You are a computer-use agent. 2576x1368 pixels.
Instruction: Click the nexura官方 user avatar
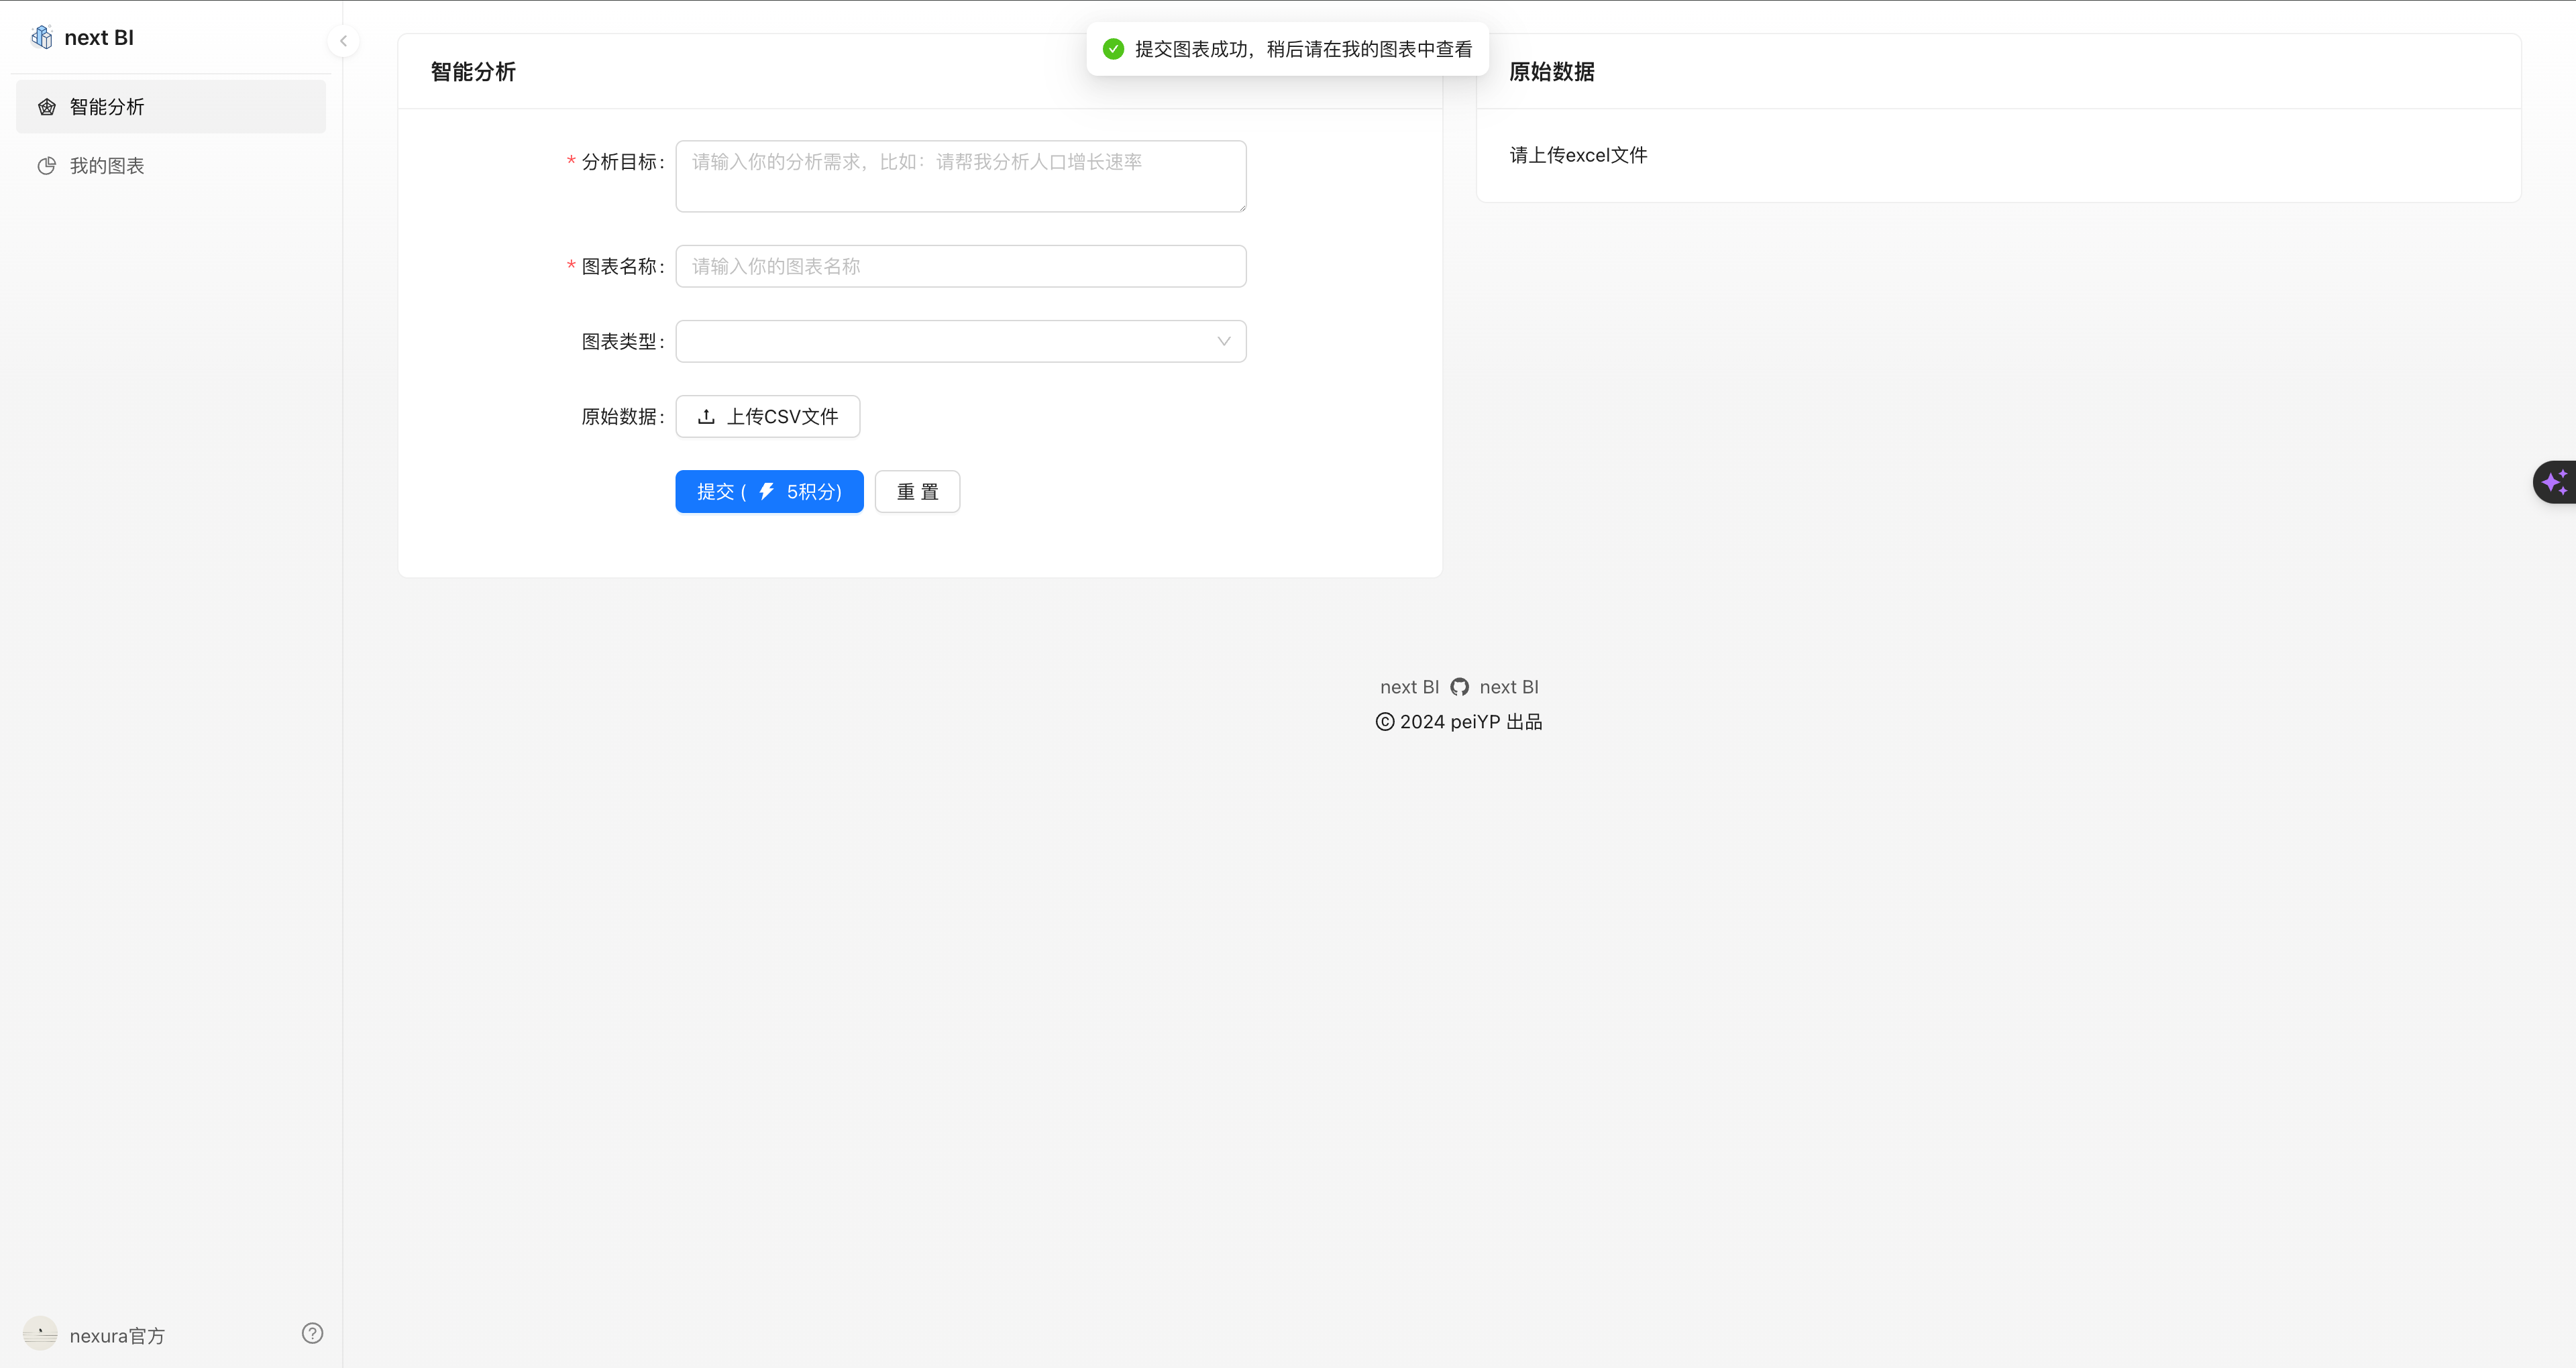coord(40,1334)
